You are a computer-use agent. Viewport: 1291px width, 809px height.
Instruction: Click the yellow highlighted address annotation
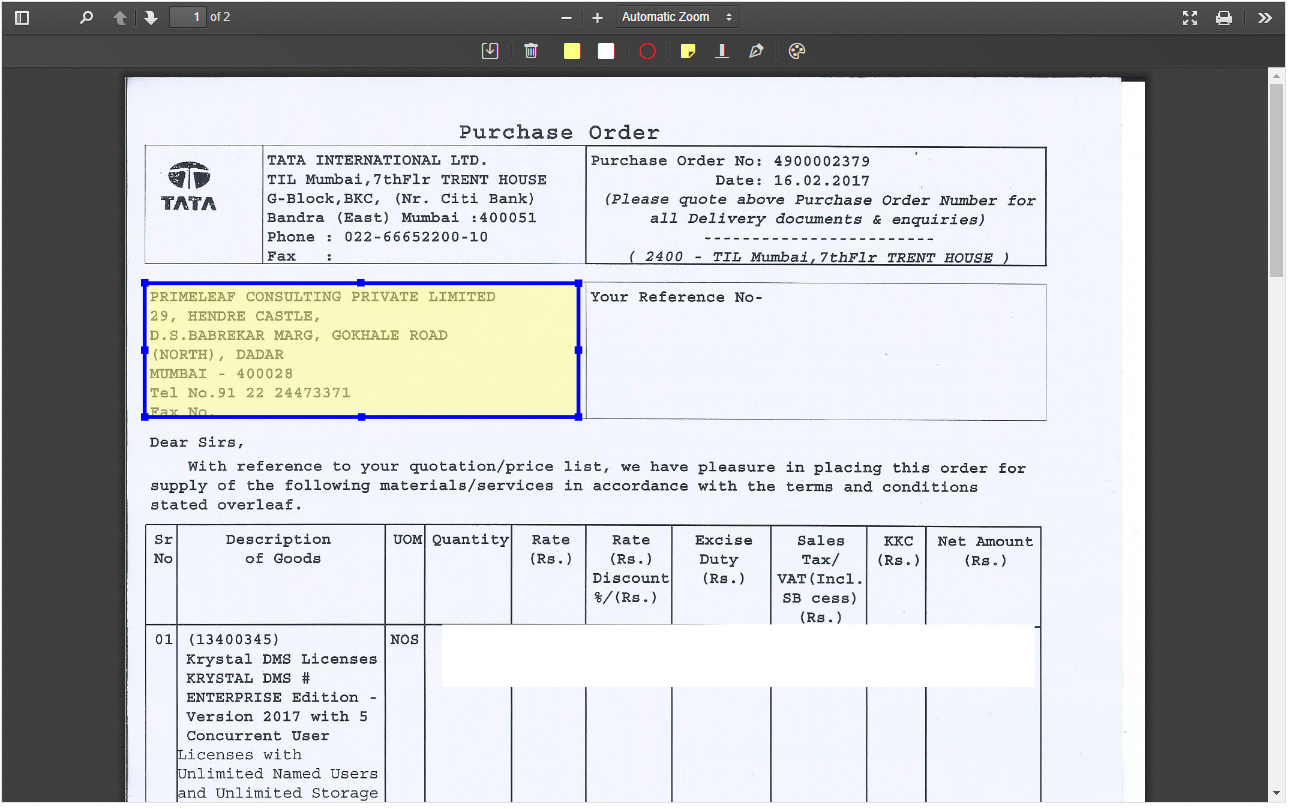click(361, 350)
